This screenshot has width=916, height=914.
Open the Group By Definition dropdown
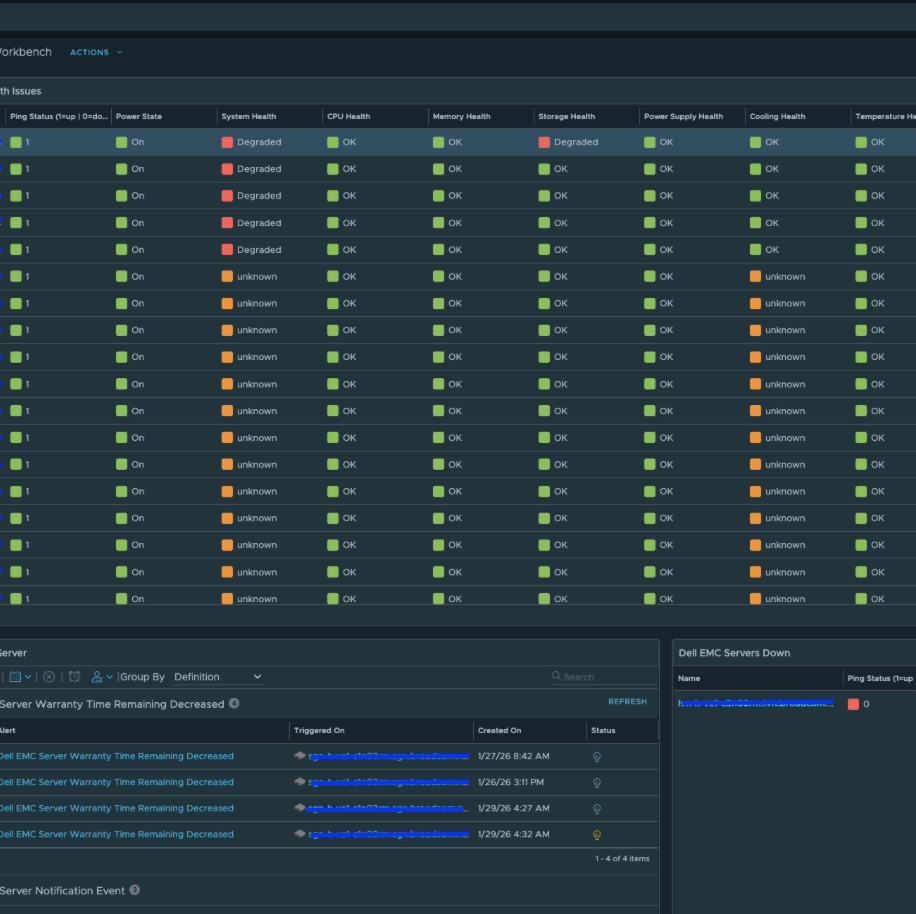pyautogui.click(x=217, y=677)
